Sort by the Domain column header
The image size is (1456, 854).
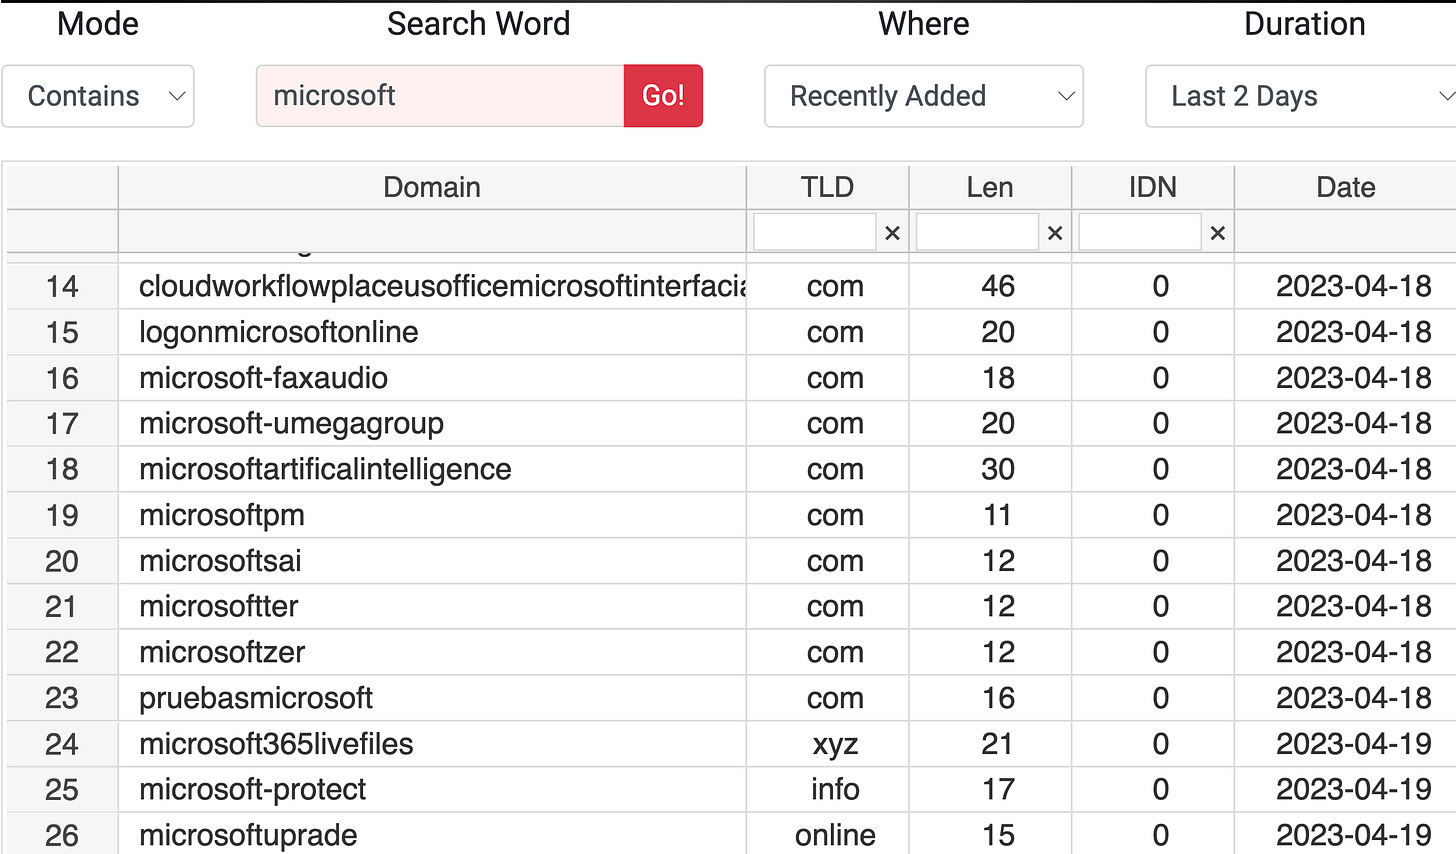[x=432, y=187]
